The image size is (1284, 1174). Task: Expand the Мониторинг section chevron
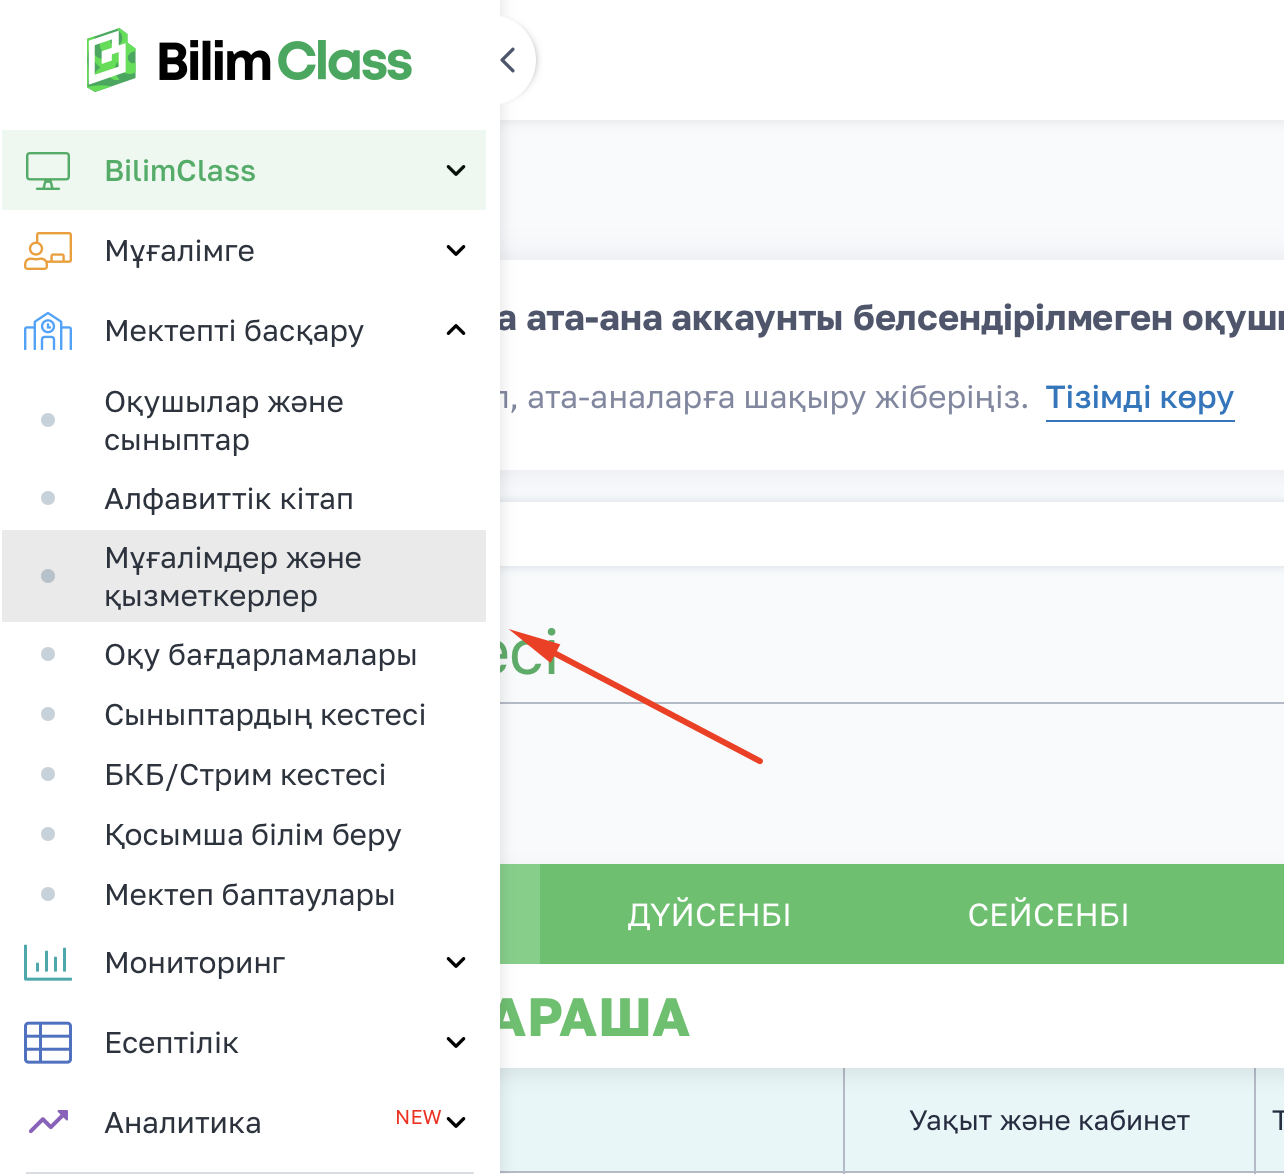(x=456, y=963)
